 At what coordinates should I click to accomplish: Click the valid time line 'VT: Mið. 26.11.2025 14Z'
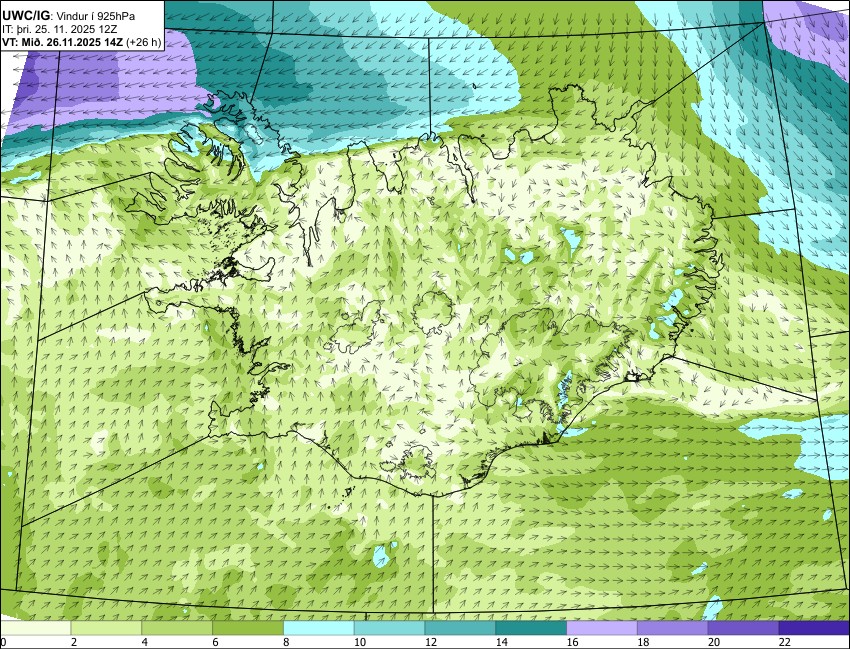click(63, 42)
